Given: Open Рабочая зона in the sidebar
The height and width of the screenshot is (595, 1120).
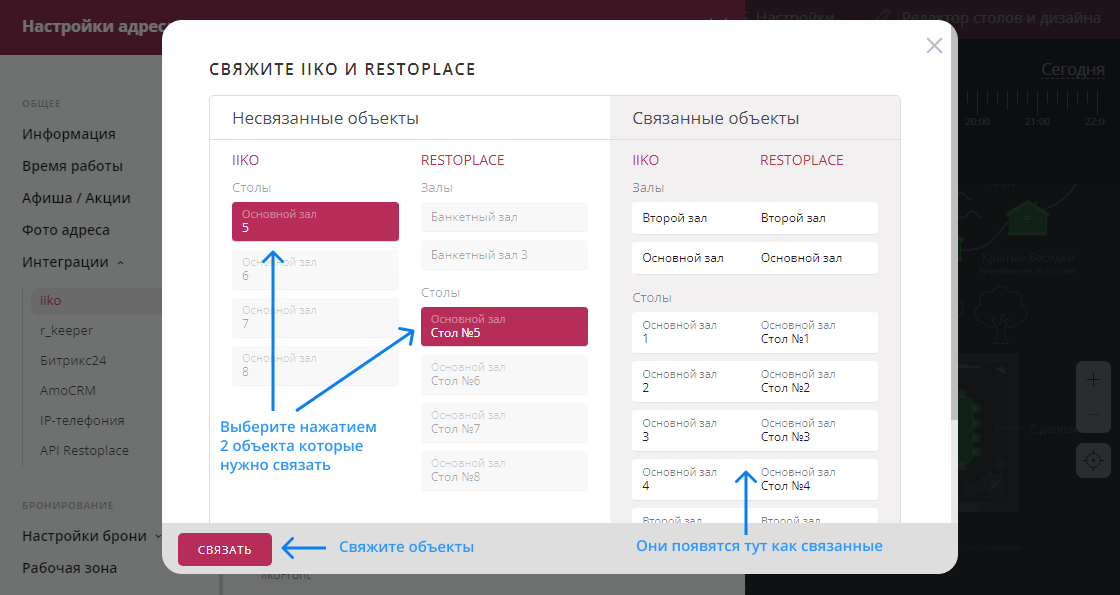Looking at the screenshot, I should (x=70, y=567).
